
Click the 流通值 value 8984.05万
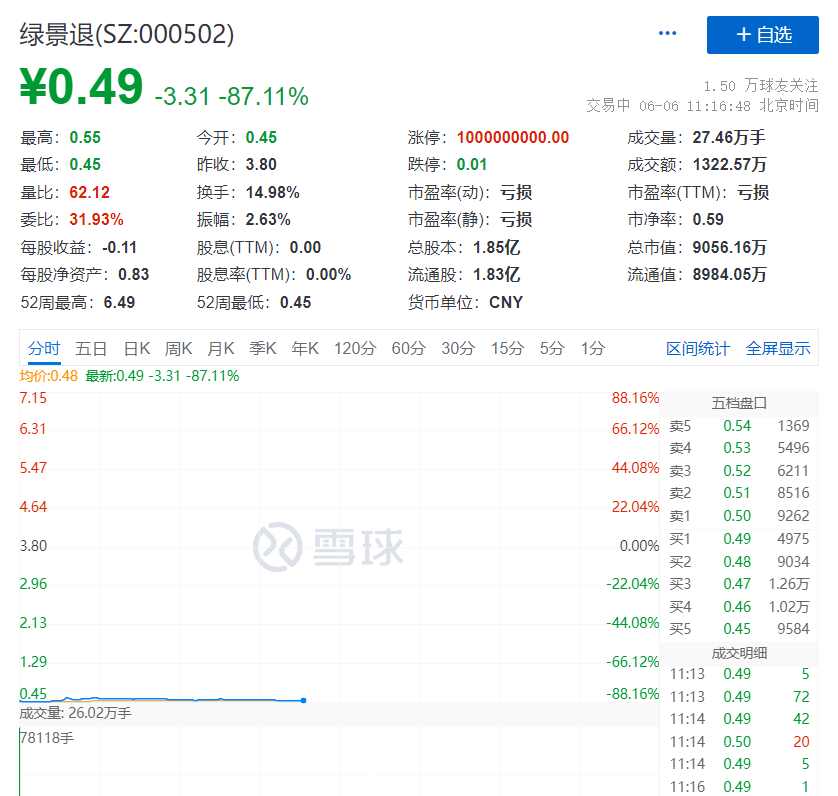(730, 274)
